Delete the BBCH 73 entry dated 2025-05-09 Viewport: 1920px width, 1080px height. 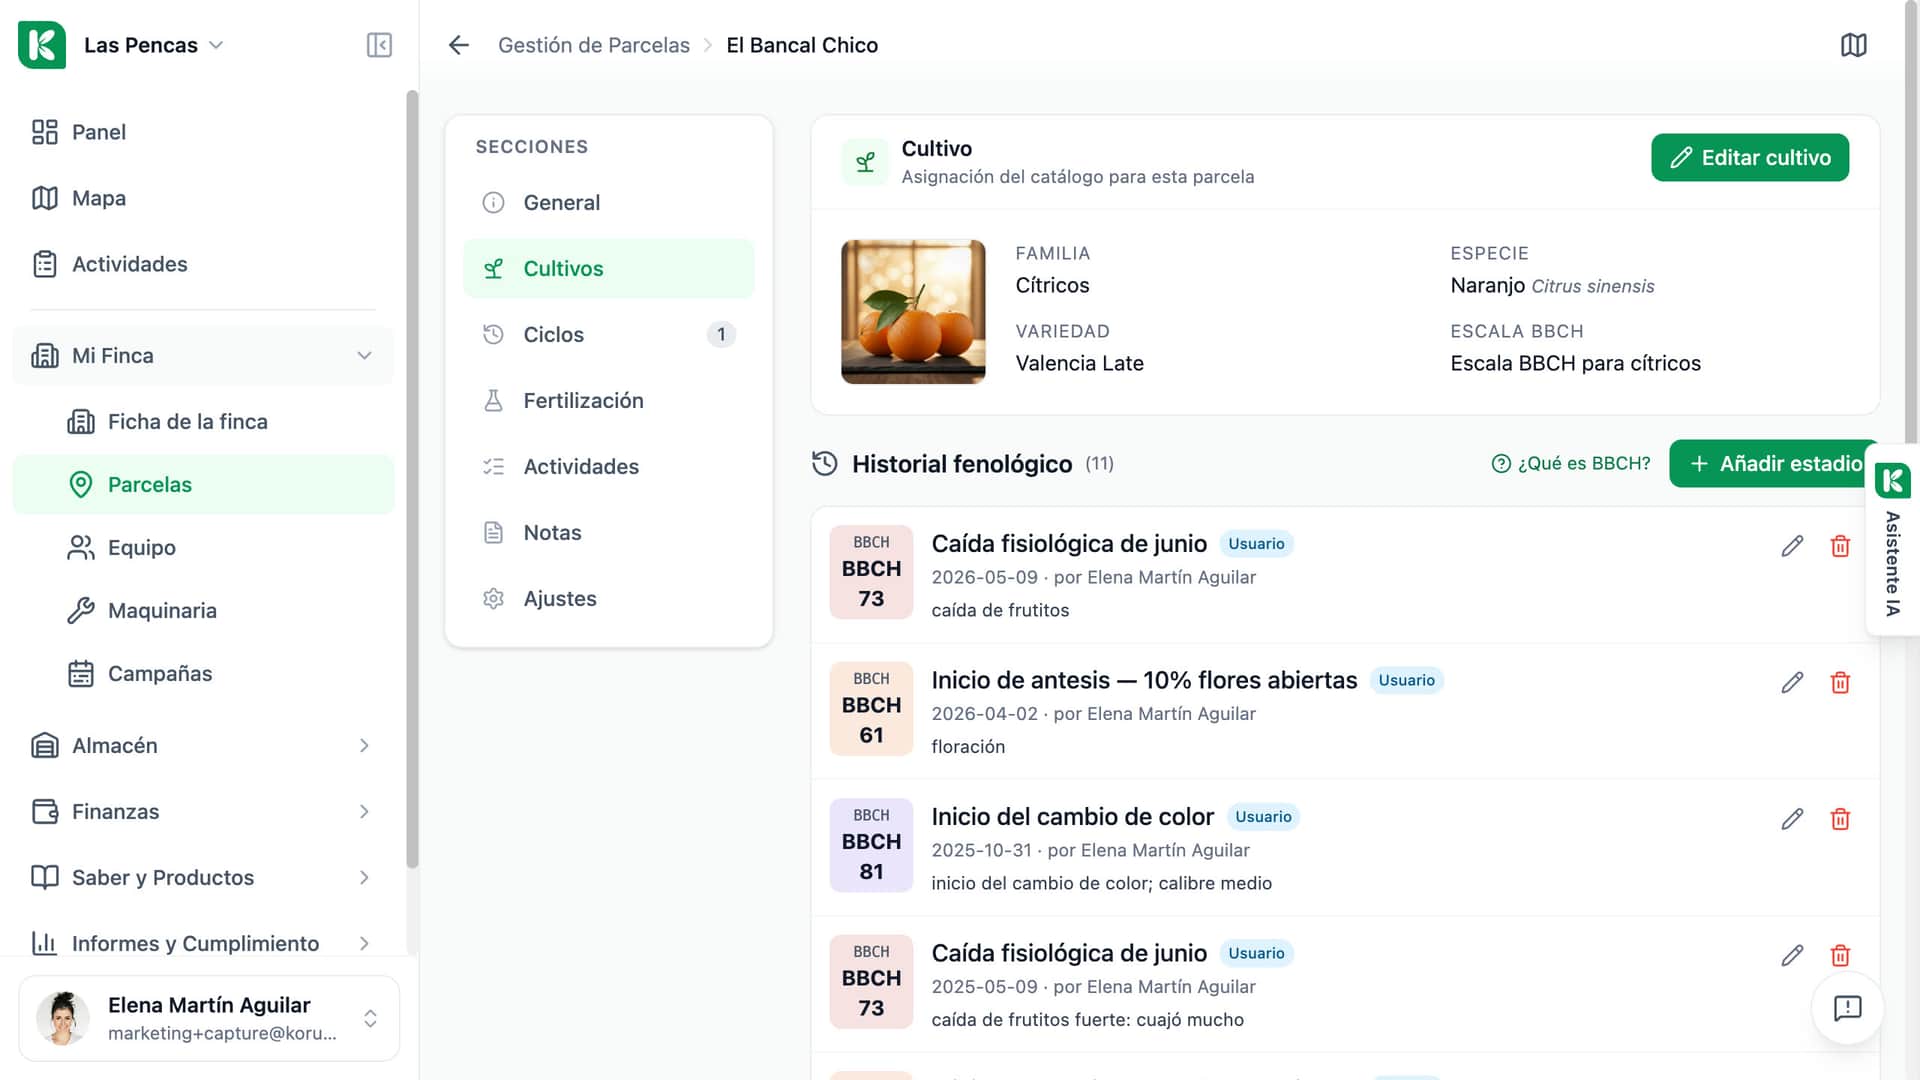[x=1840, y=955]
